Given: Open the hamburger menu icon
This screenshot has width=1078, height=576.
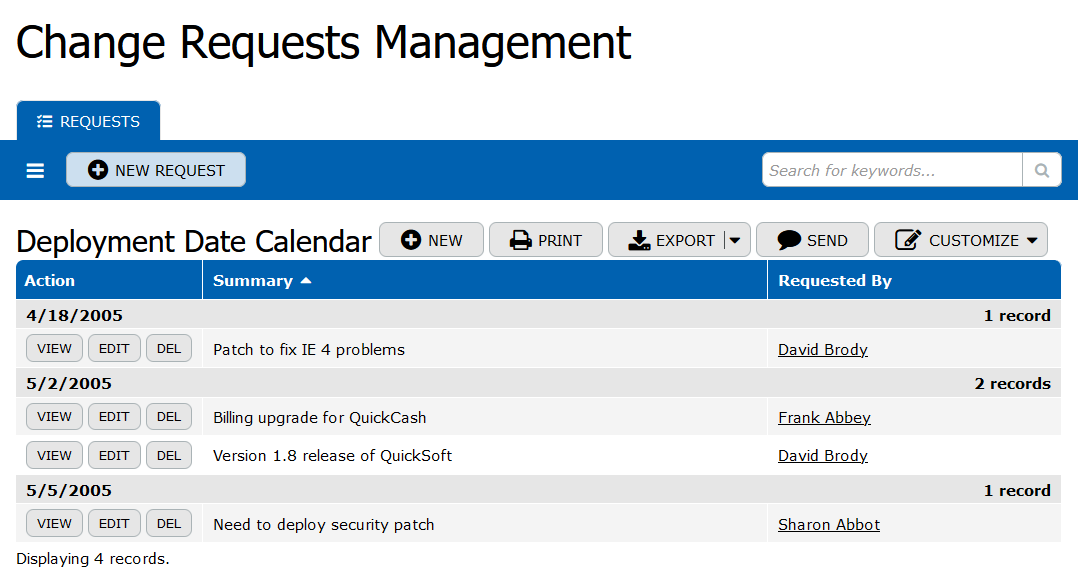Looking at the screenshot, I should (x=35, y=171).
